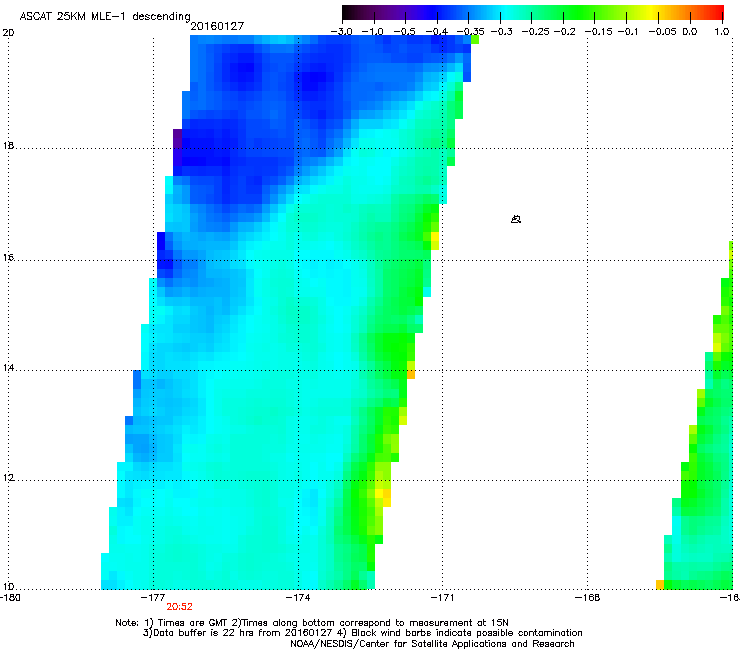Screen dimensions: 740x650
Task: Click the color bar label -3.0
Action: point(342,32)
